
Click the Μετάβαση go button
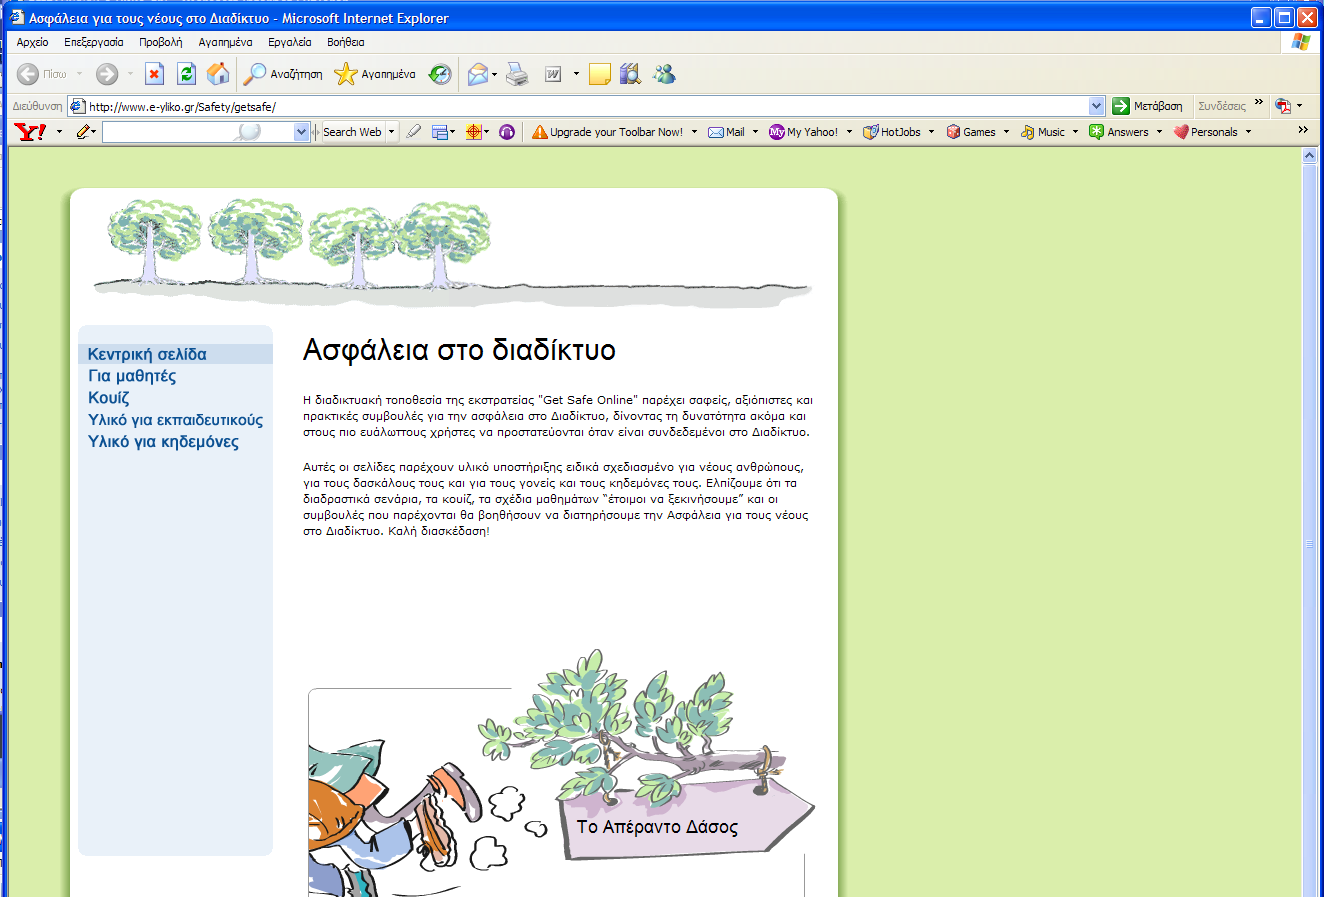click(1148, 106)
